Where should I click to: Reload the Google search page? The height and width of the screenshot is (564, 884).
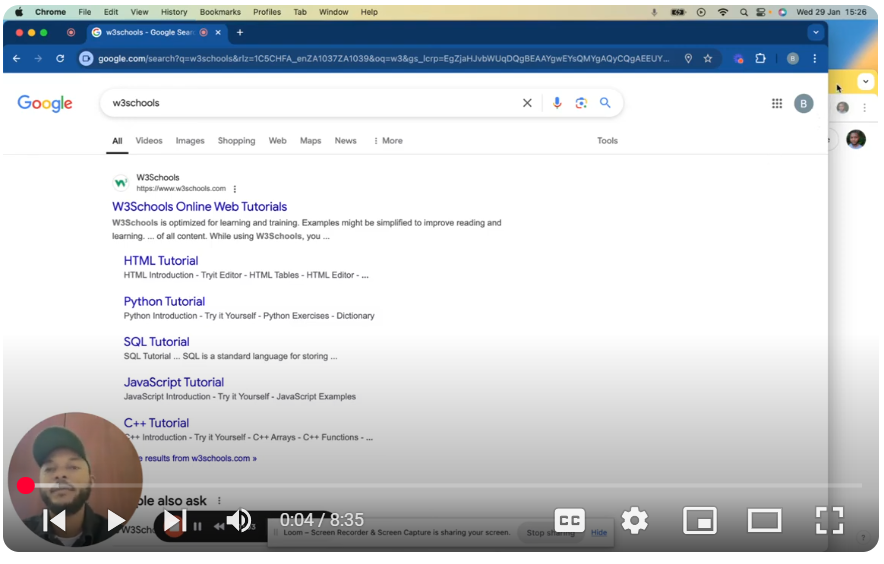point(60,59)
